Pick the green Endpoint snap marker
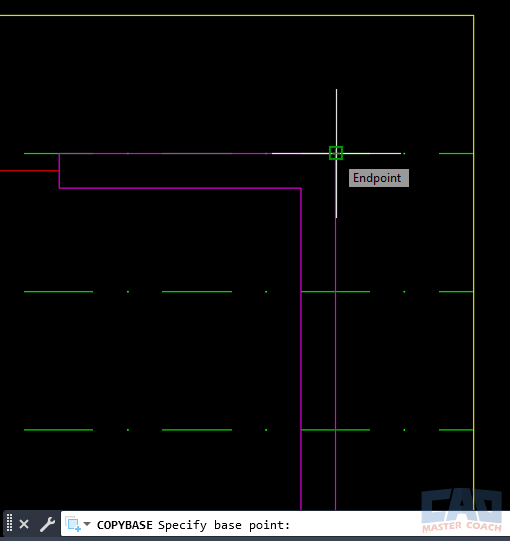 click(x=336, y=153)
